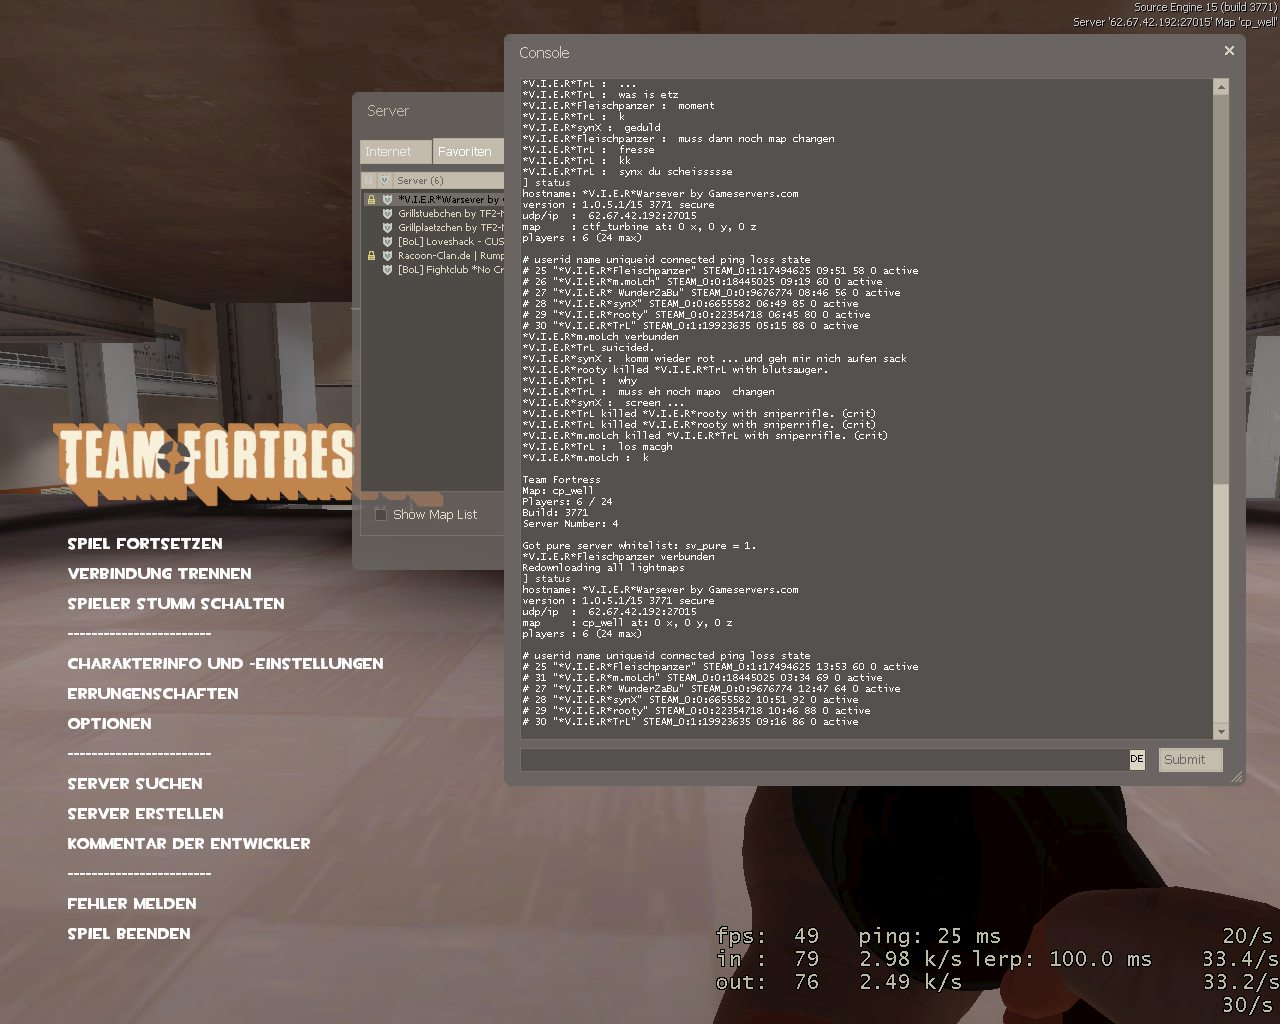Select the *V.I.E.R*Warsever server row
1280x1024 pixels.
(433, 199)
